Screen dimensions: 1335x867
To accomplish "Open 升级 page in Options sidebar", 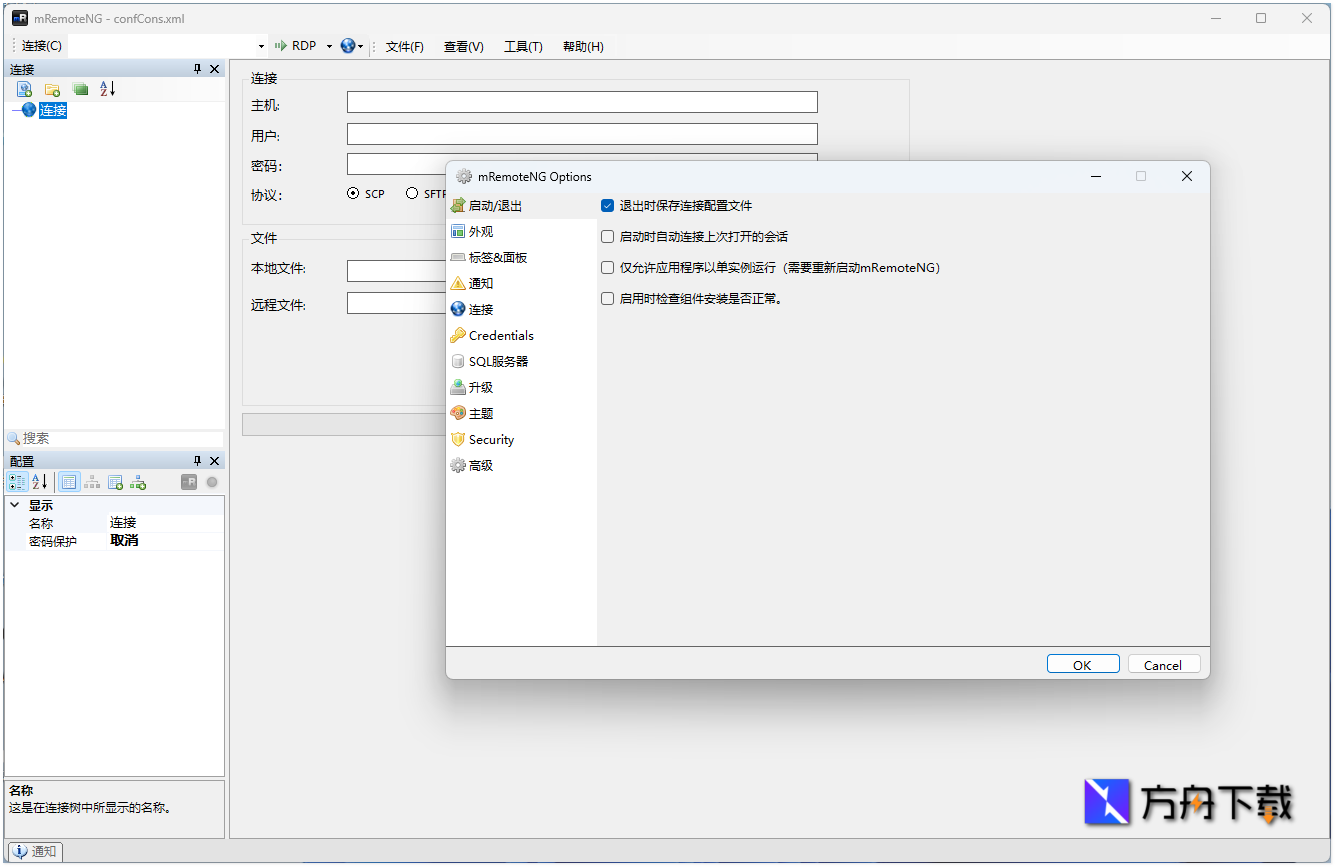I will click(x=521, y=388).
